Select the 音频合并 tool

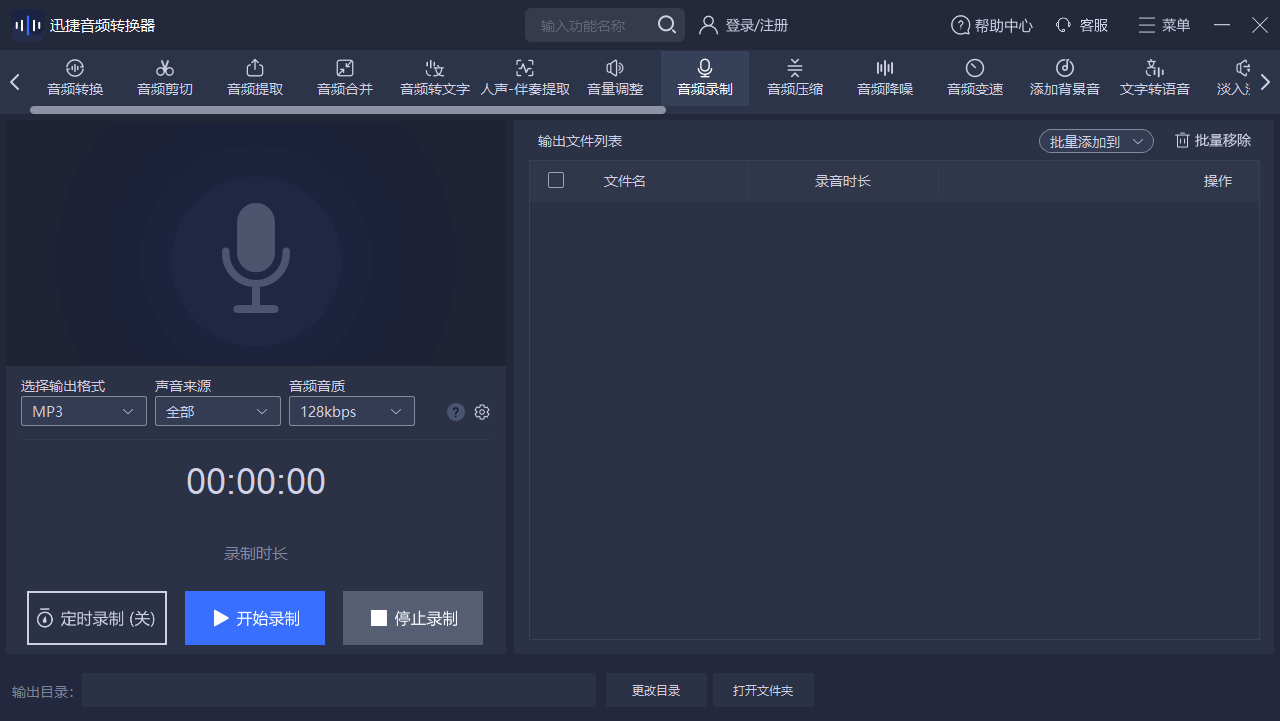click(x=344, y=78)
